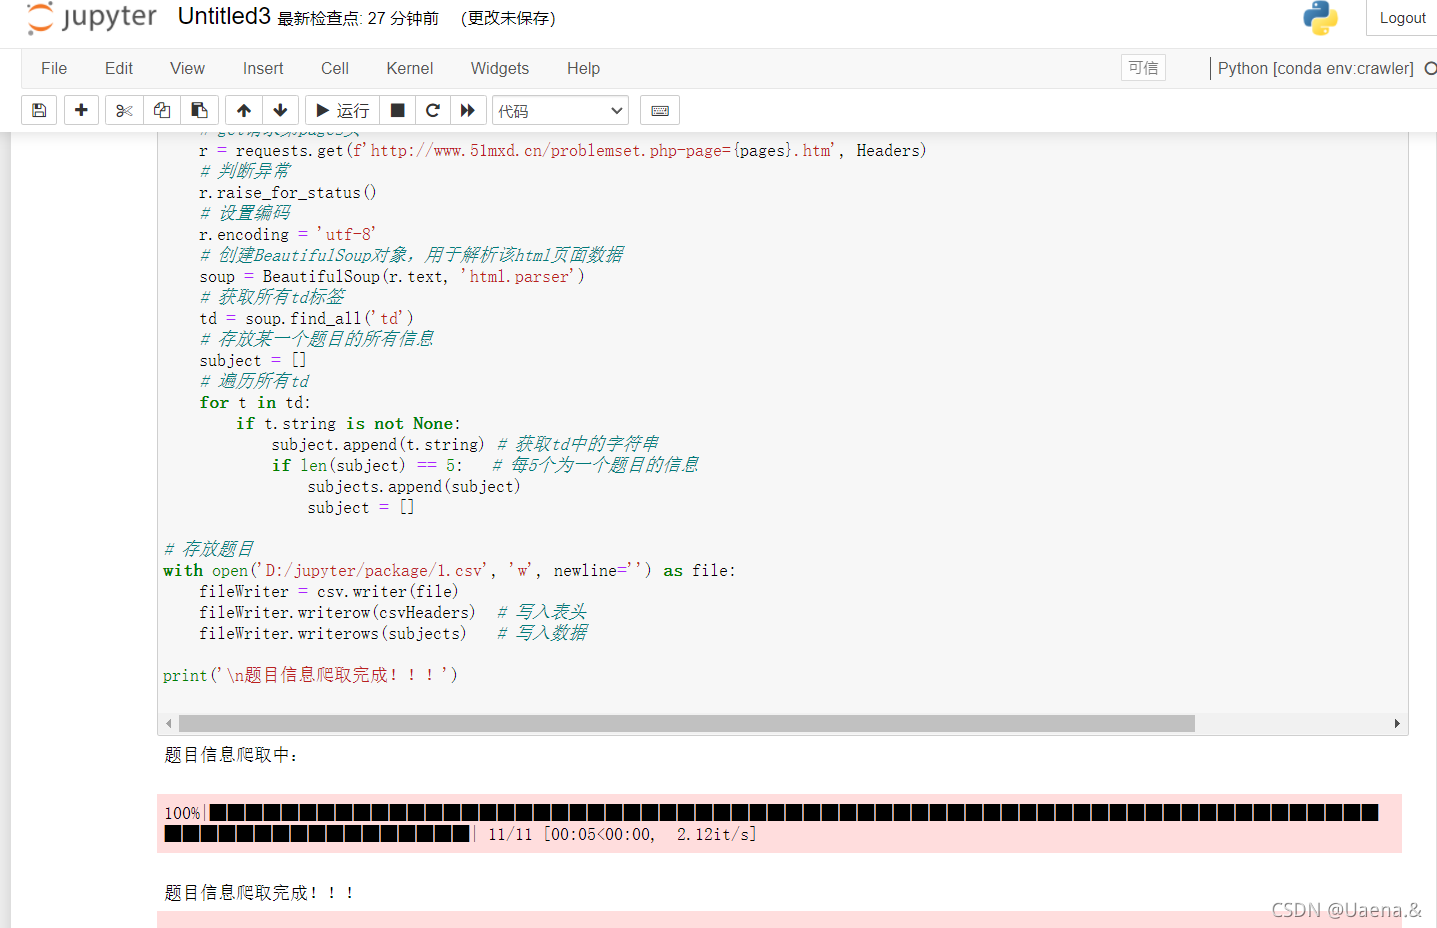The image size is (1437, 928).
Task: Open the View menu
Action: (187, 68)
